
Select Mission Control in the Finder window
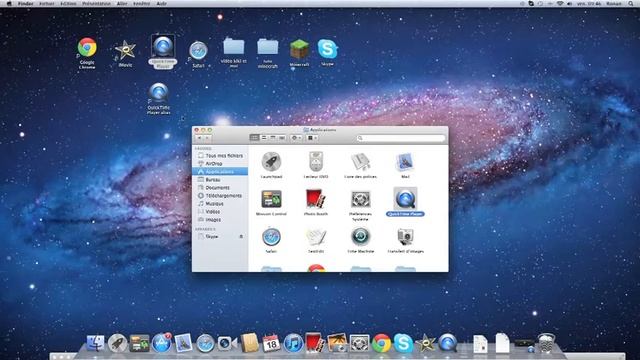271,199
